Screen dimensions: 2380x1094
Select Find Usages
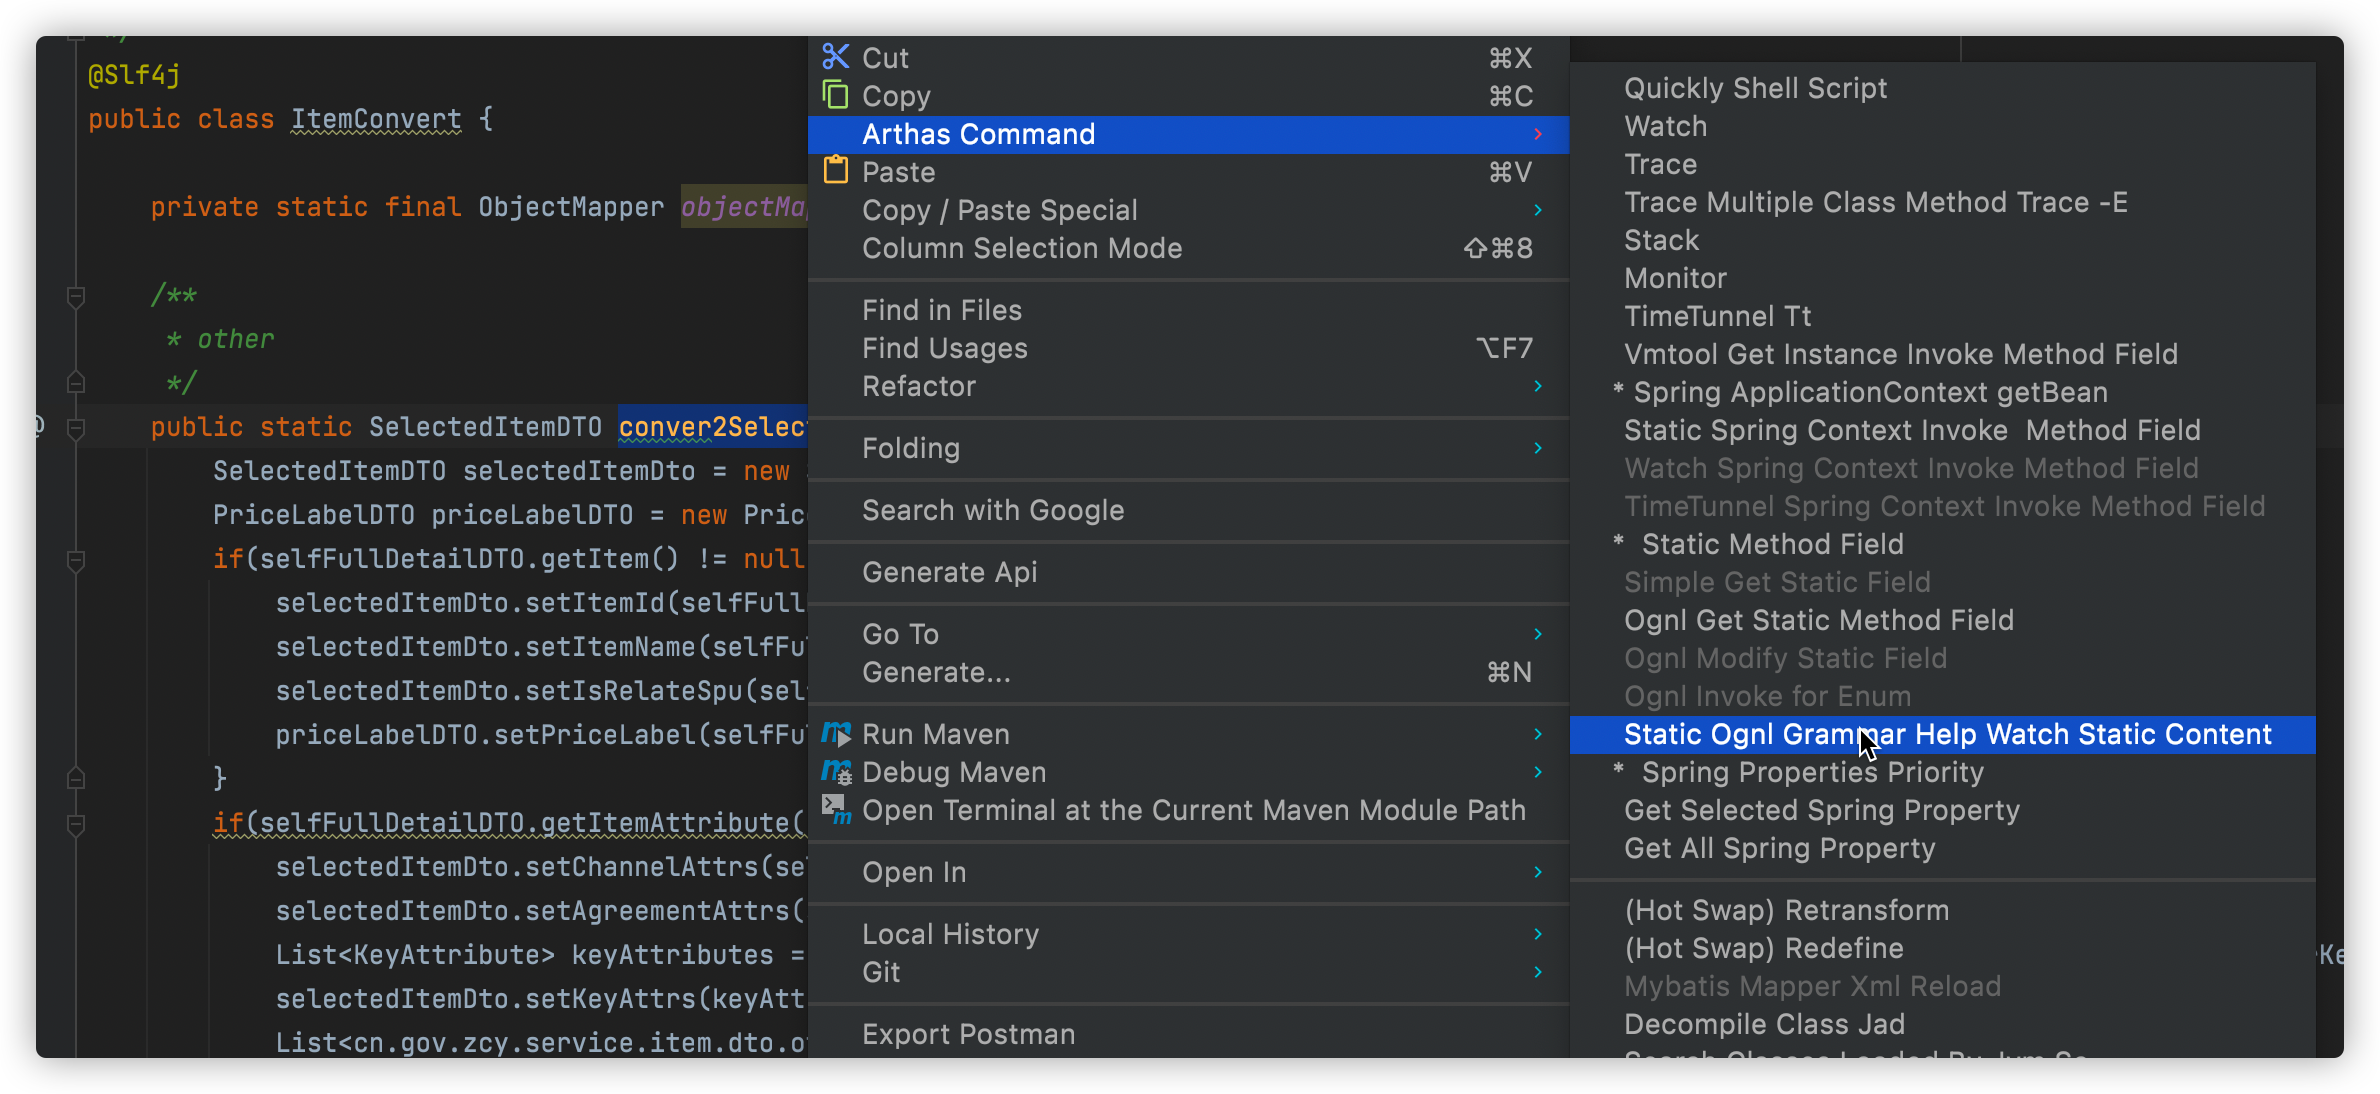[1188, 348]
